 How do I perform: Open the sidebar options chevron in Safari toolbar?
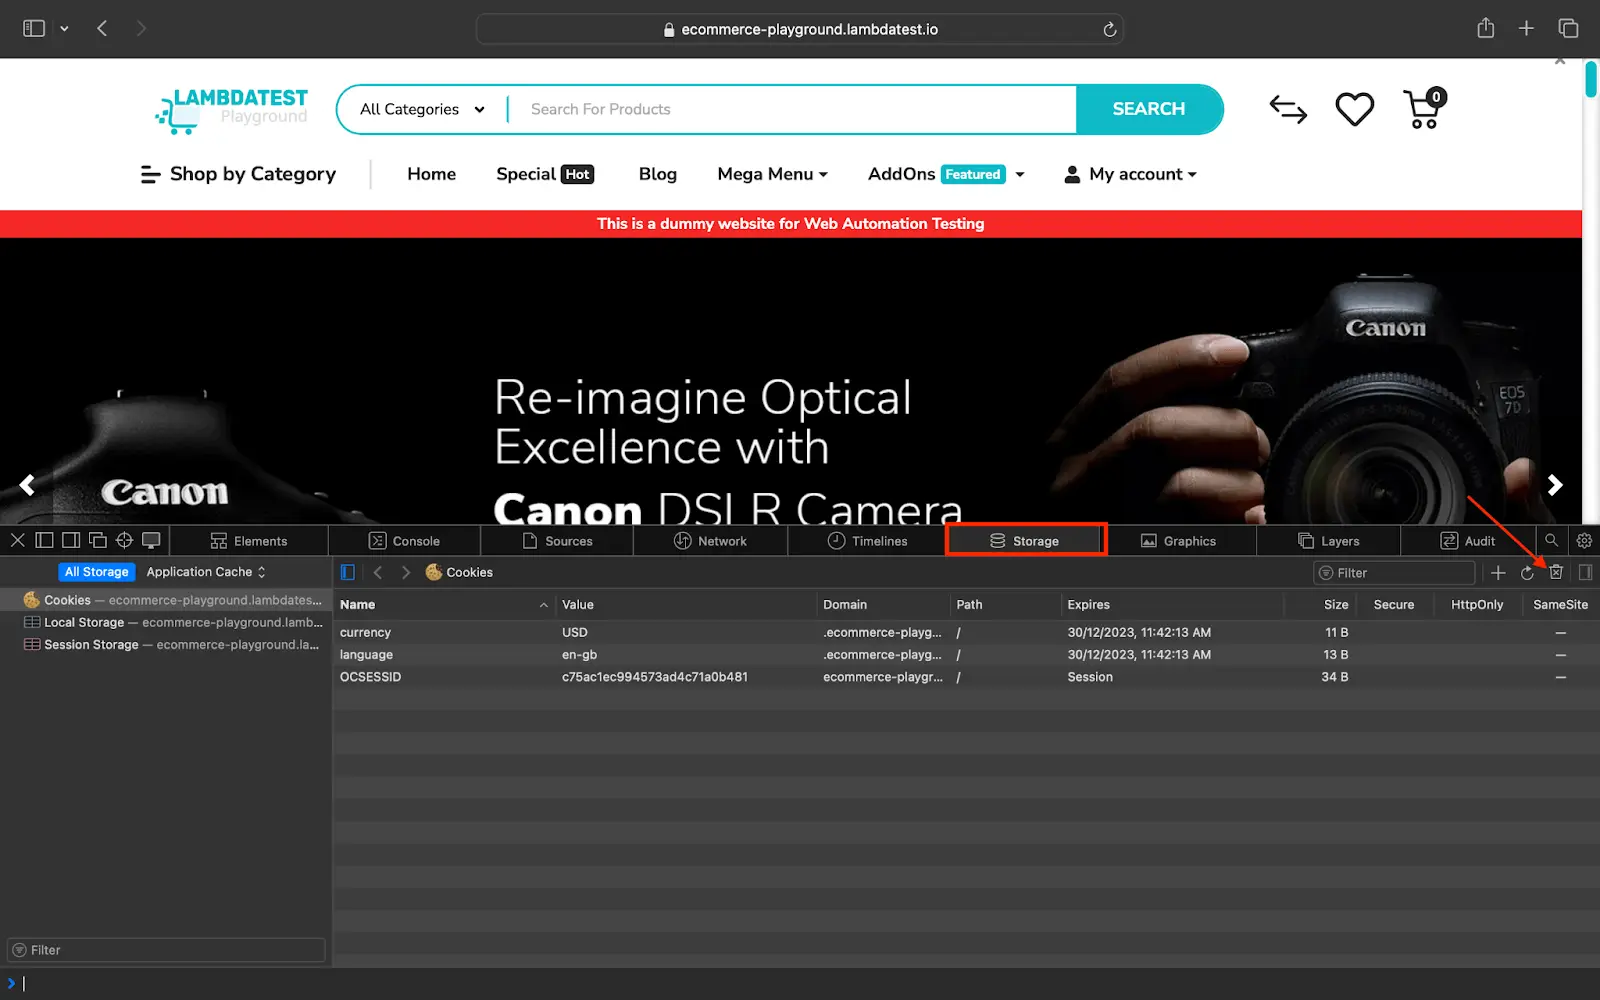64,29
